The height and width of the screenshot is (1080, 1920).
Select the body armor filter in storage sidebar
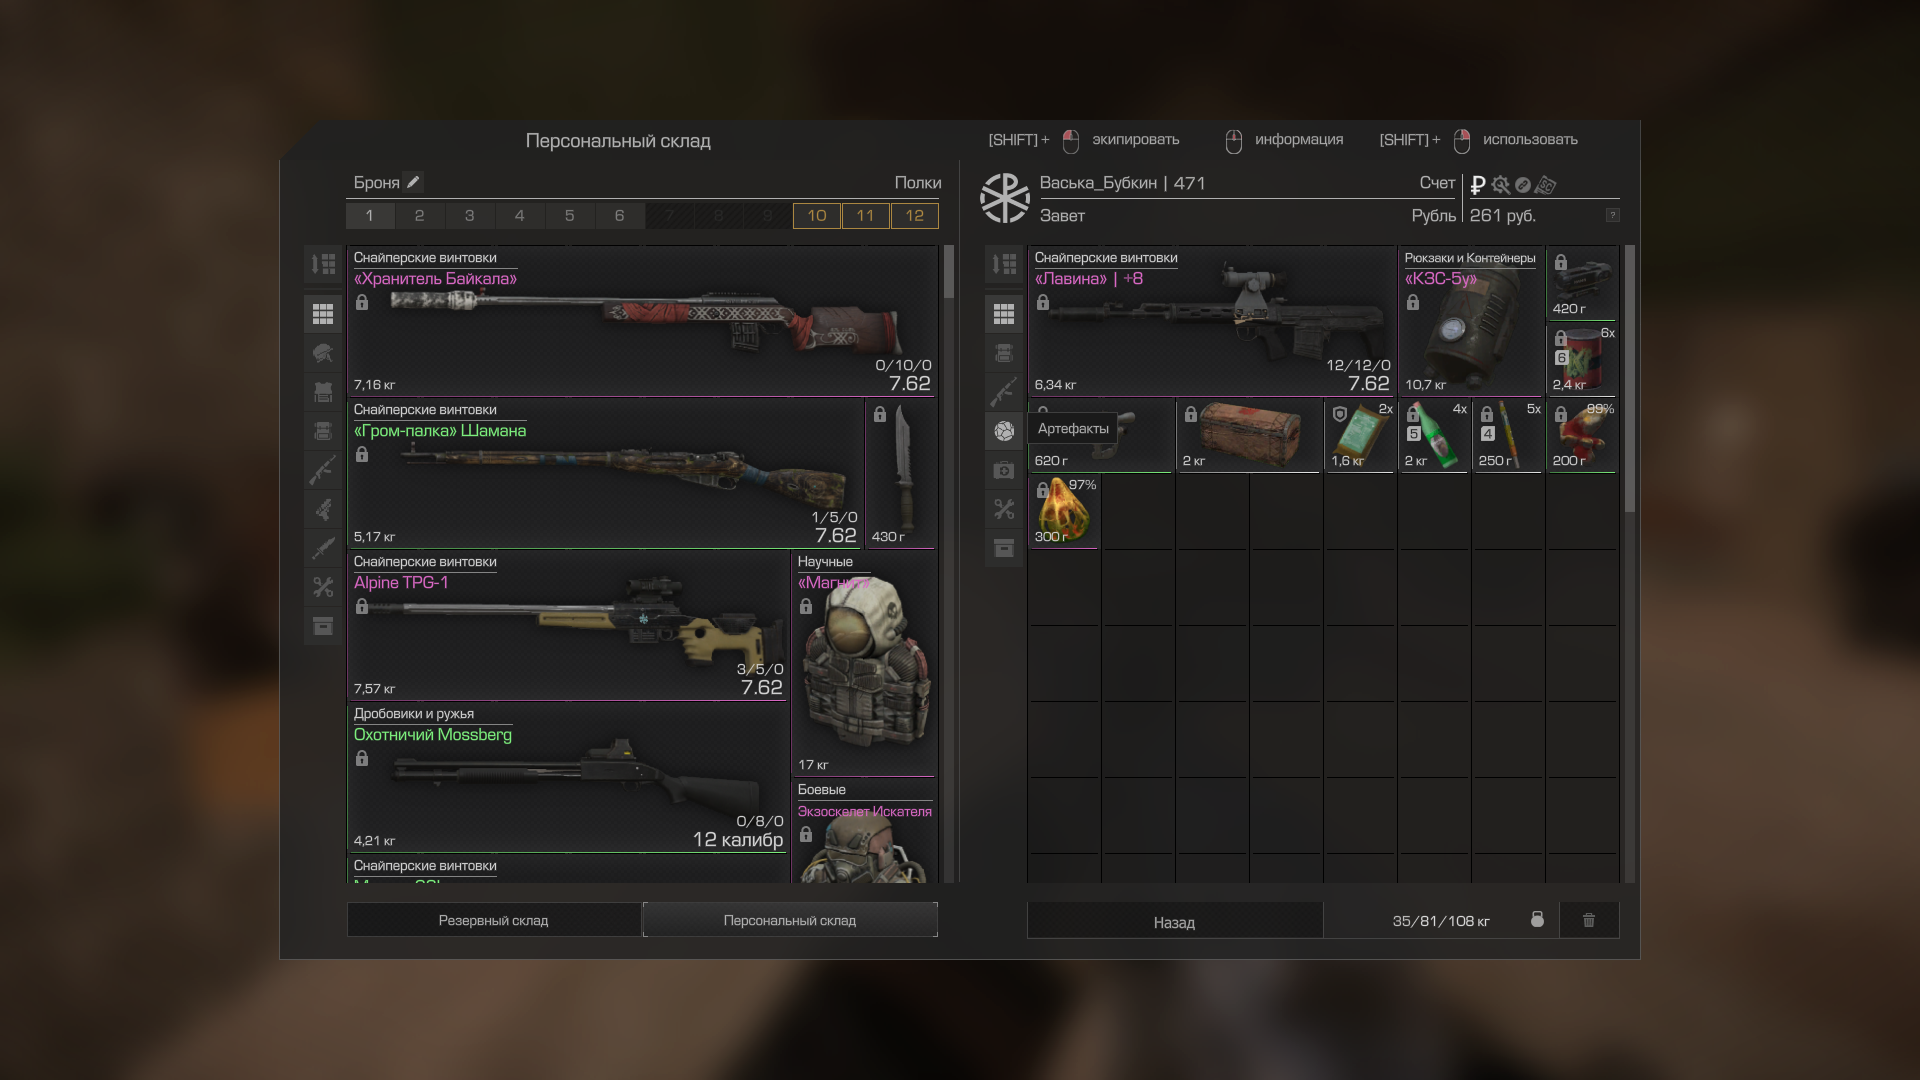point(323,392)
